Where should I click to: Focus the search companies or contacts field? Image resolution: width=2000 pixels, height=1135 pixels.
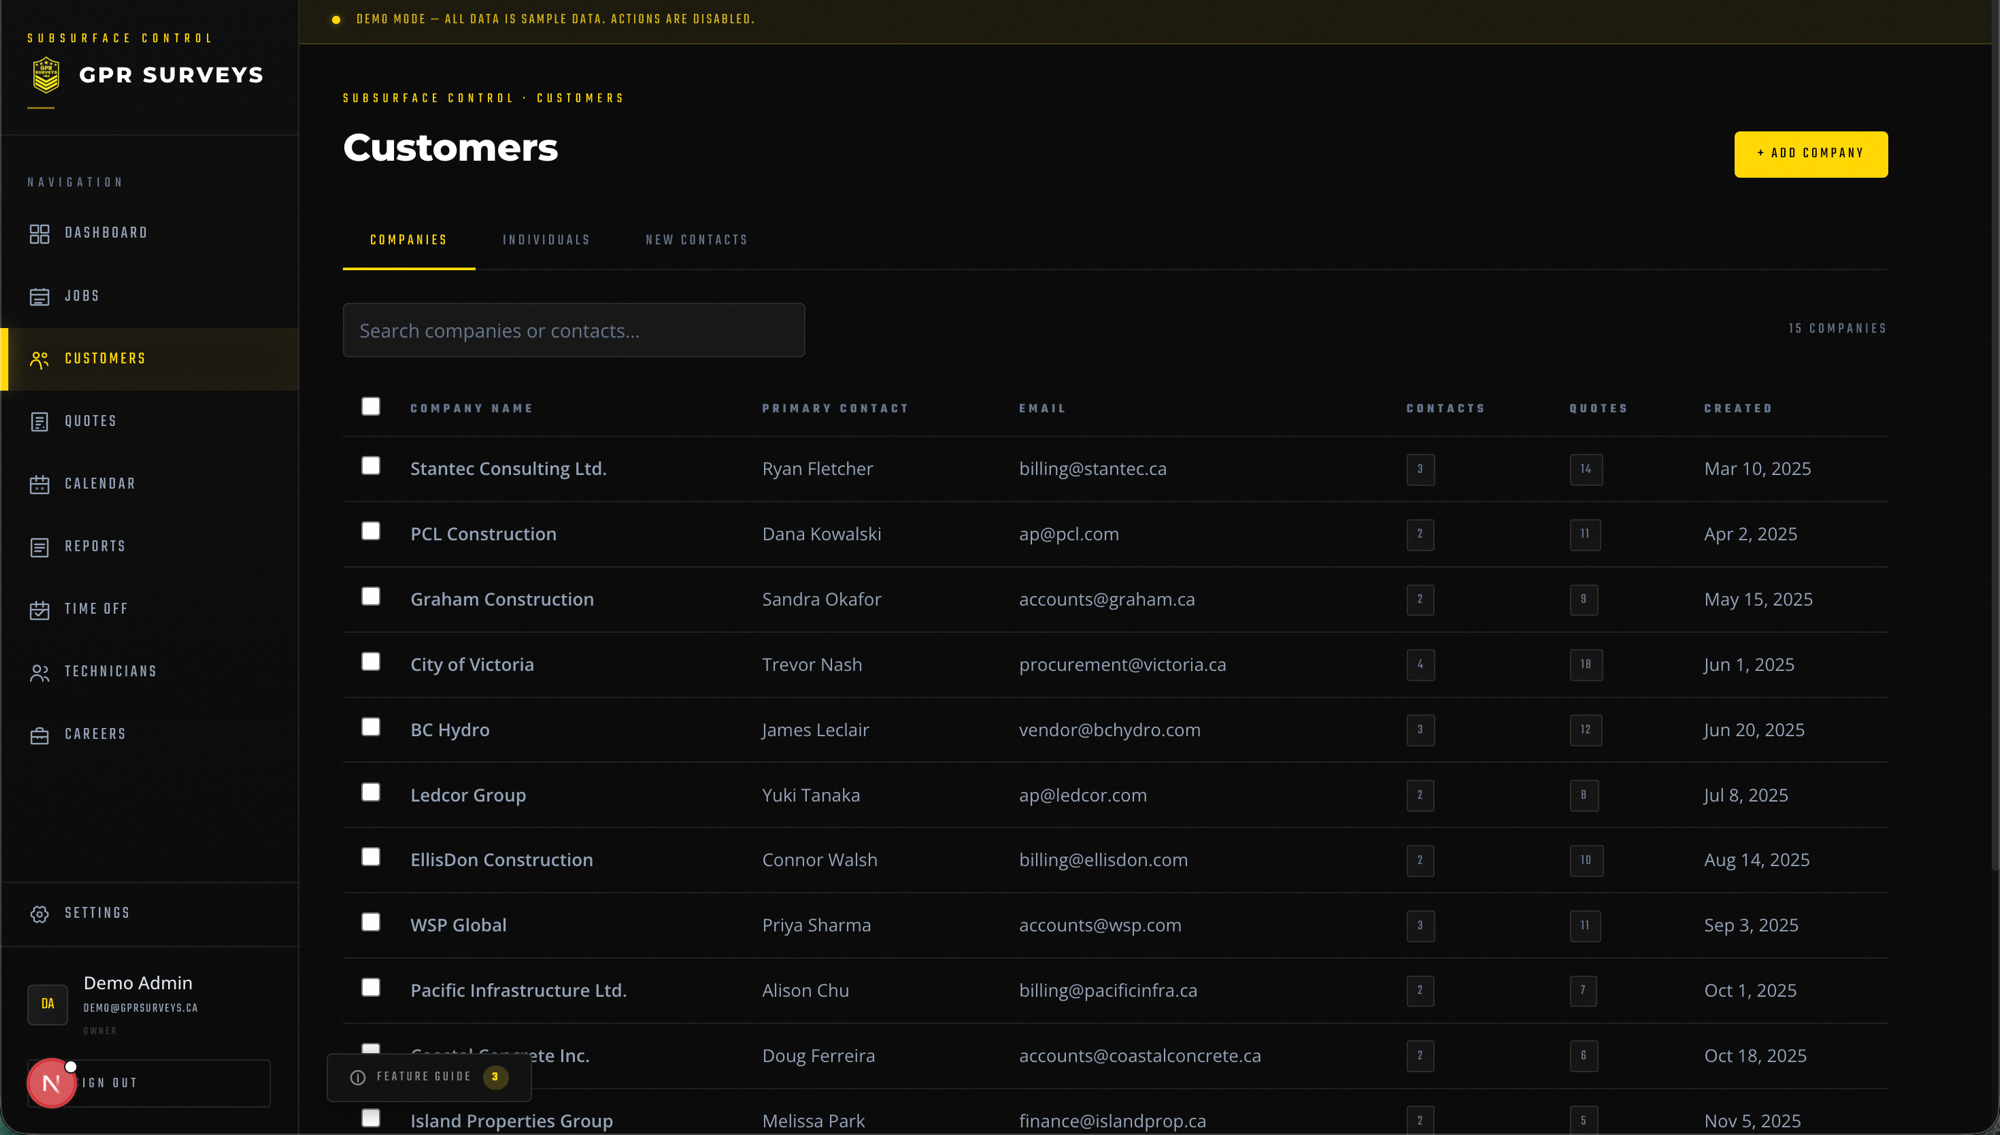click(574, 330)
